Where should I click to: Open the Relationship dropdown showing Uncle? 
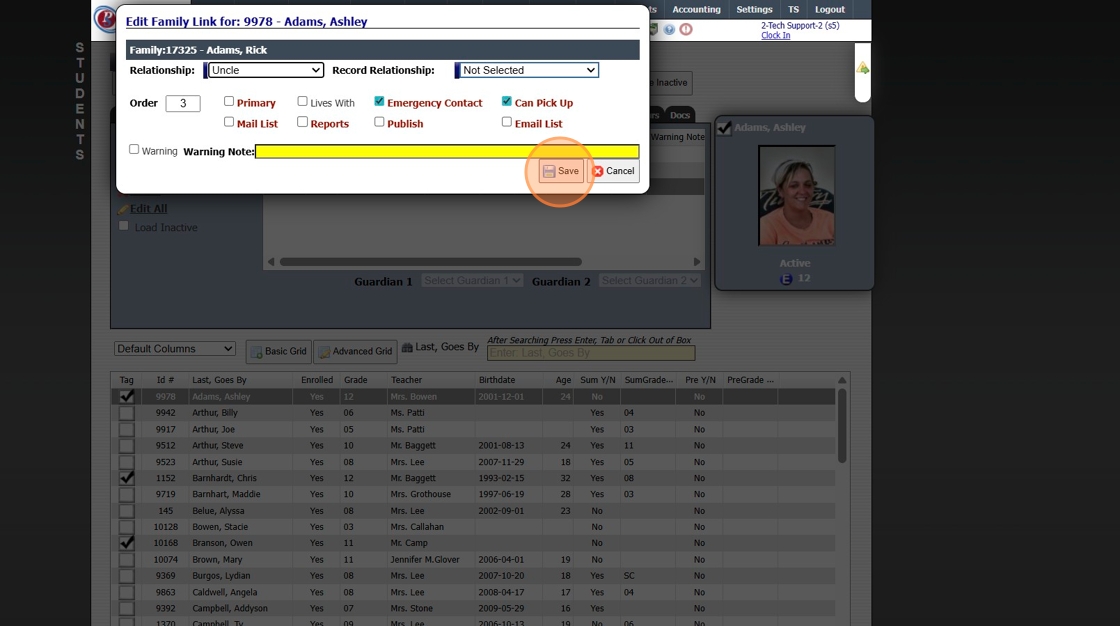(x=265, y=70)
